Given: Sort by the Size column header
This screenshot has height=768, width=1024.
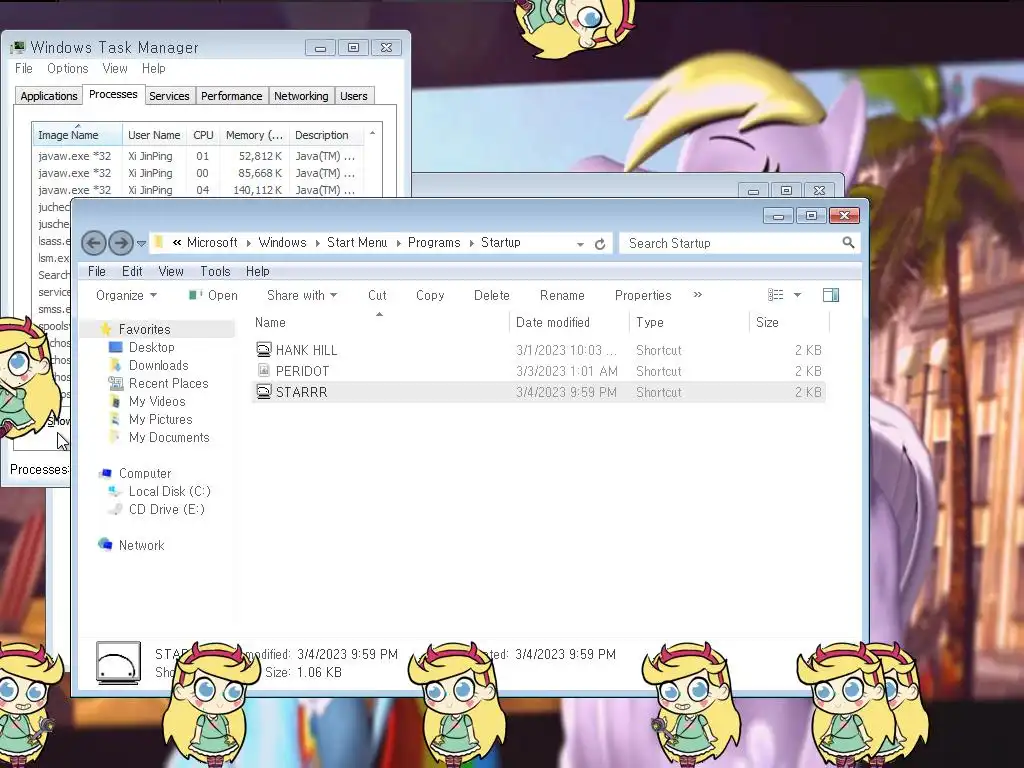Looking at the screenshot, I should (x=767, y=322).
